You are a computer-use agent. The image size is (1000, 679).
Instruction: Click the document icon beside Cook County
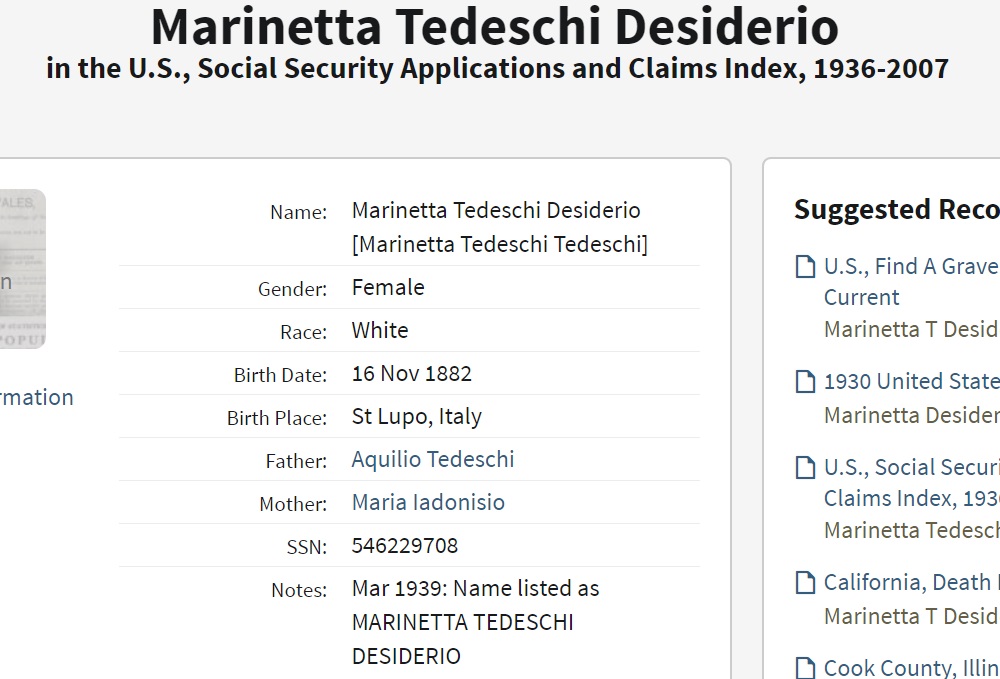point(805,667)
